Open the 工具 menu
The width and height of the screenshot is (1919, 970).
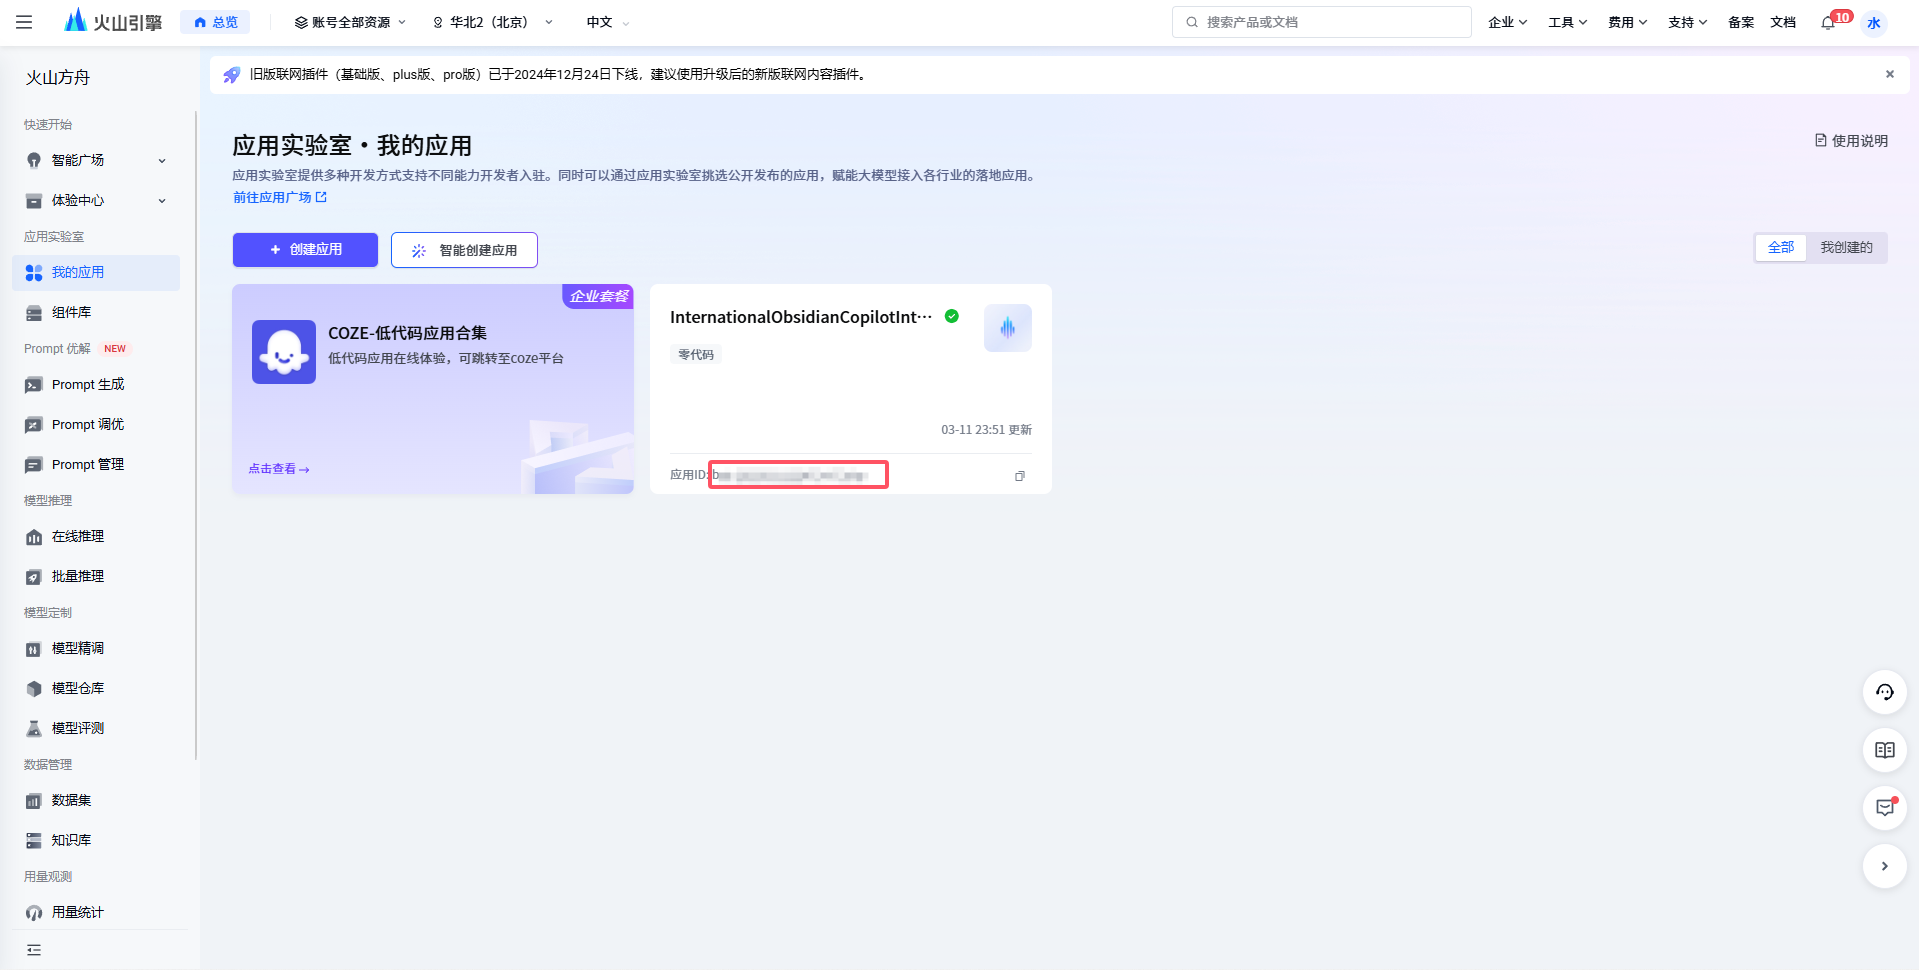pyautogui.click(x=1567, y=22)
